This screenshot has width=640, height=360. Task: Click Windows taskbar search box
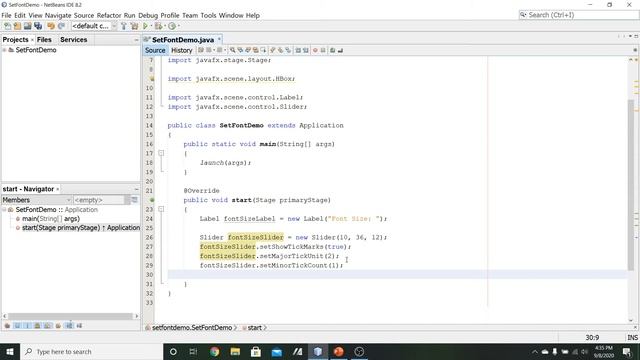[91, 351]
